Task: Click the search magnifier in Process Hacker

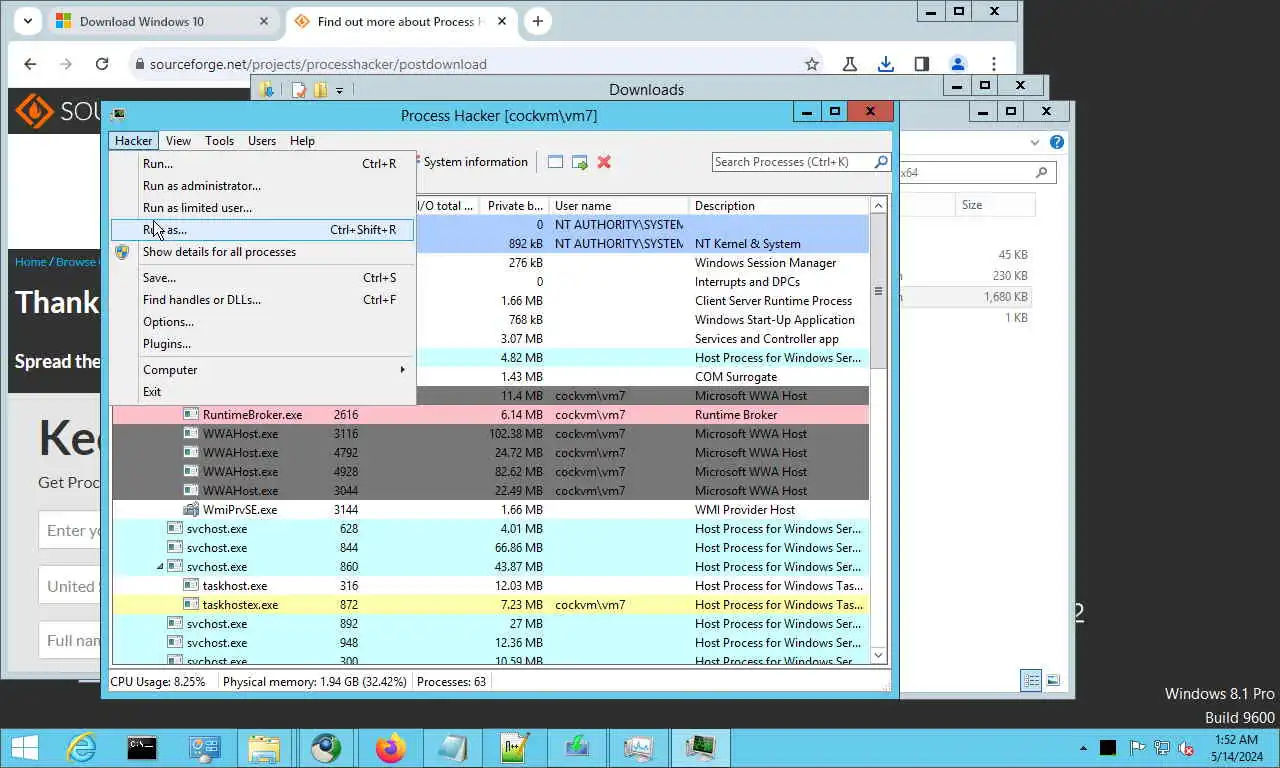Action: tap(881, 162)
